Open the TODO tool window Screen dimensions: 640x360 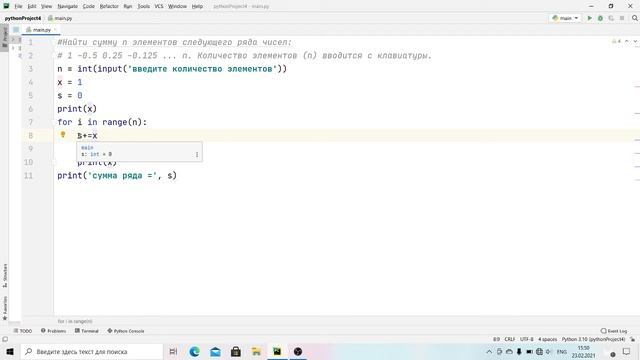tap(23, 331)
